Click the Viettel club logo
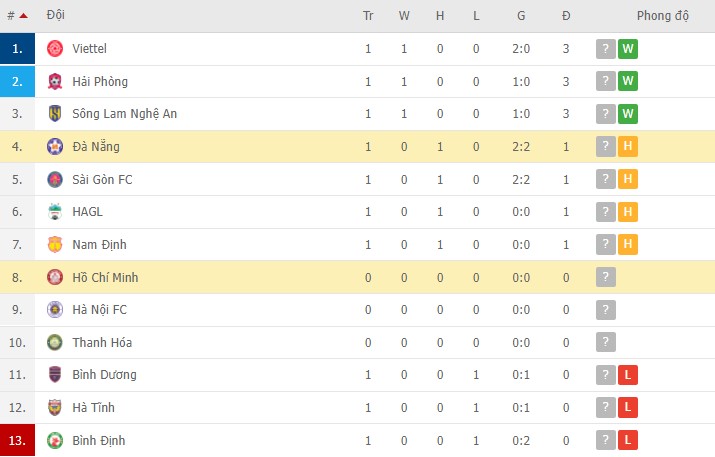The width and height of the screenshot is (715, 457). tap(55, 49)
